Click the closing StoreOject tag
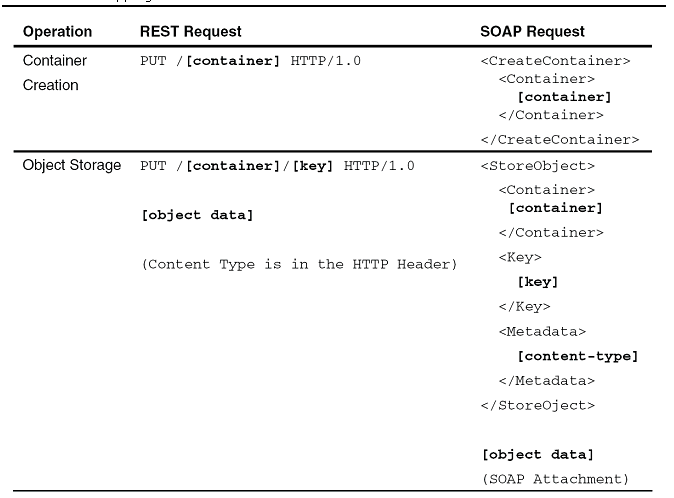Screen dimensions: 674x498 tap(538, 405)
